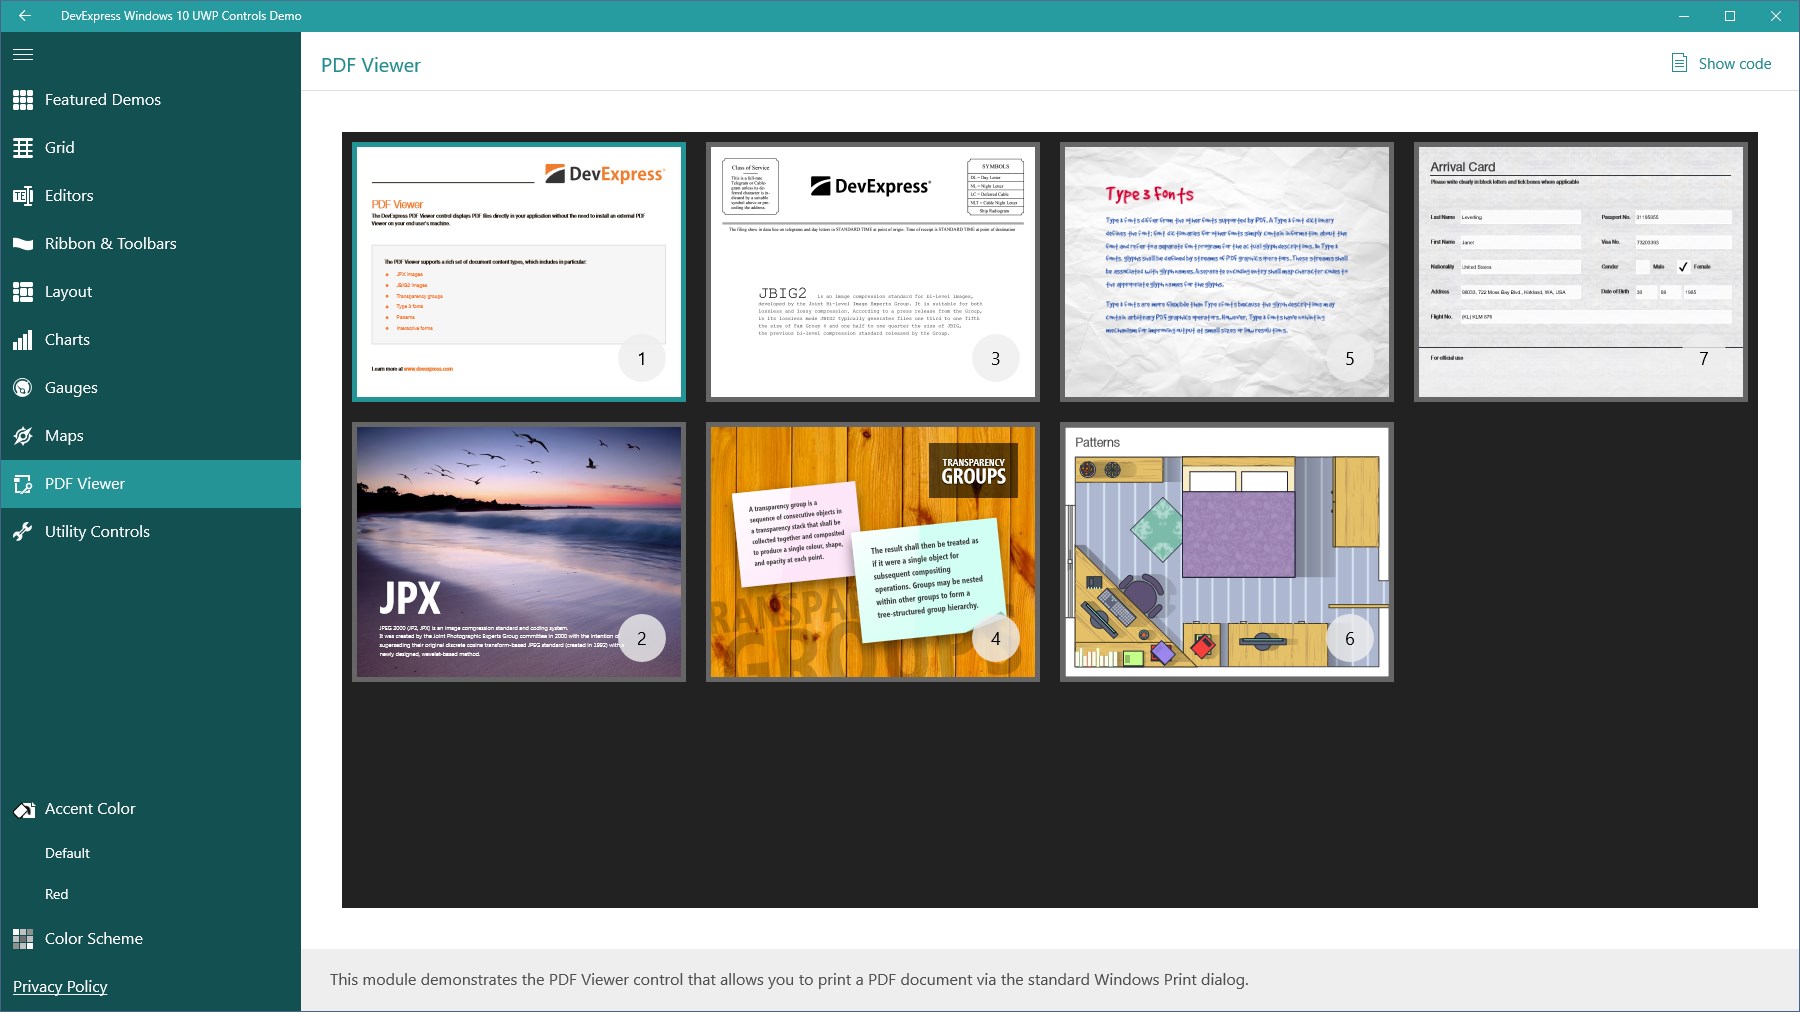Choose the Default accent color
The width and height of the screenshot is (1800, 1012).
click(x=67, y=853)
